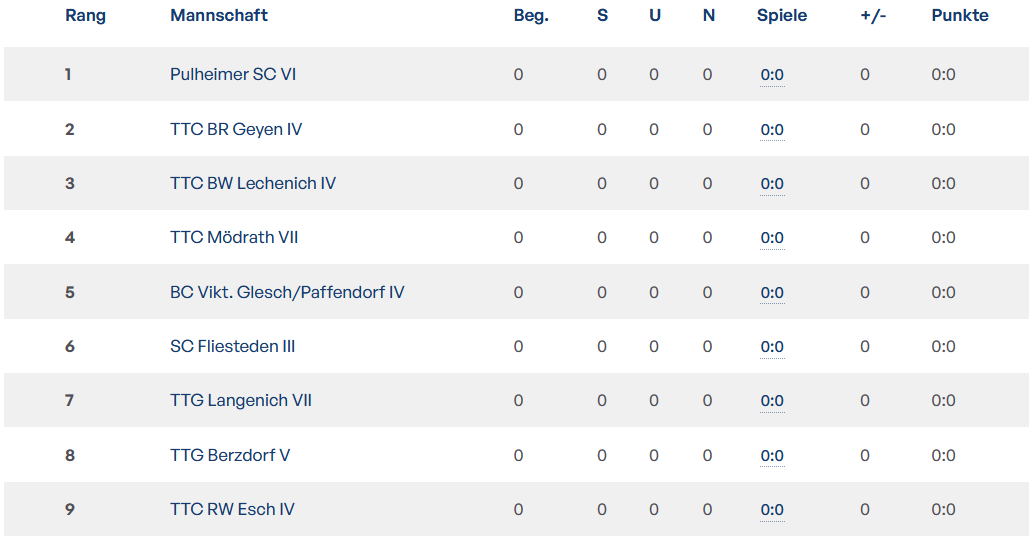Viewport: 1031px width, 540px height.
Task: Click the 0:0 Spiele value for Pulheimer SC VI
Action: [772, 75]
